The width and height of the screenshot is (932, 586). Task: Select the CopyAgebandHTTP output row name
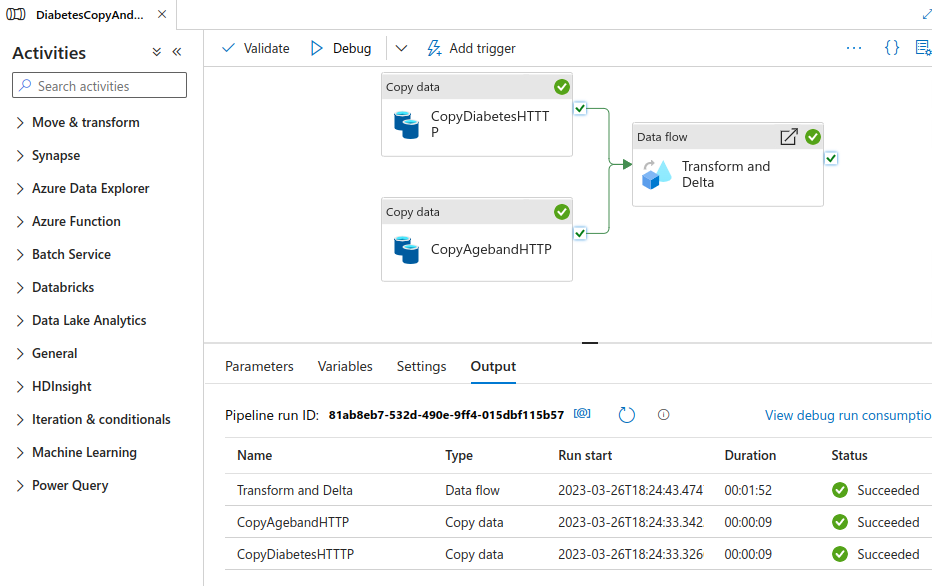[x=293, y=522]
